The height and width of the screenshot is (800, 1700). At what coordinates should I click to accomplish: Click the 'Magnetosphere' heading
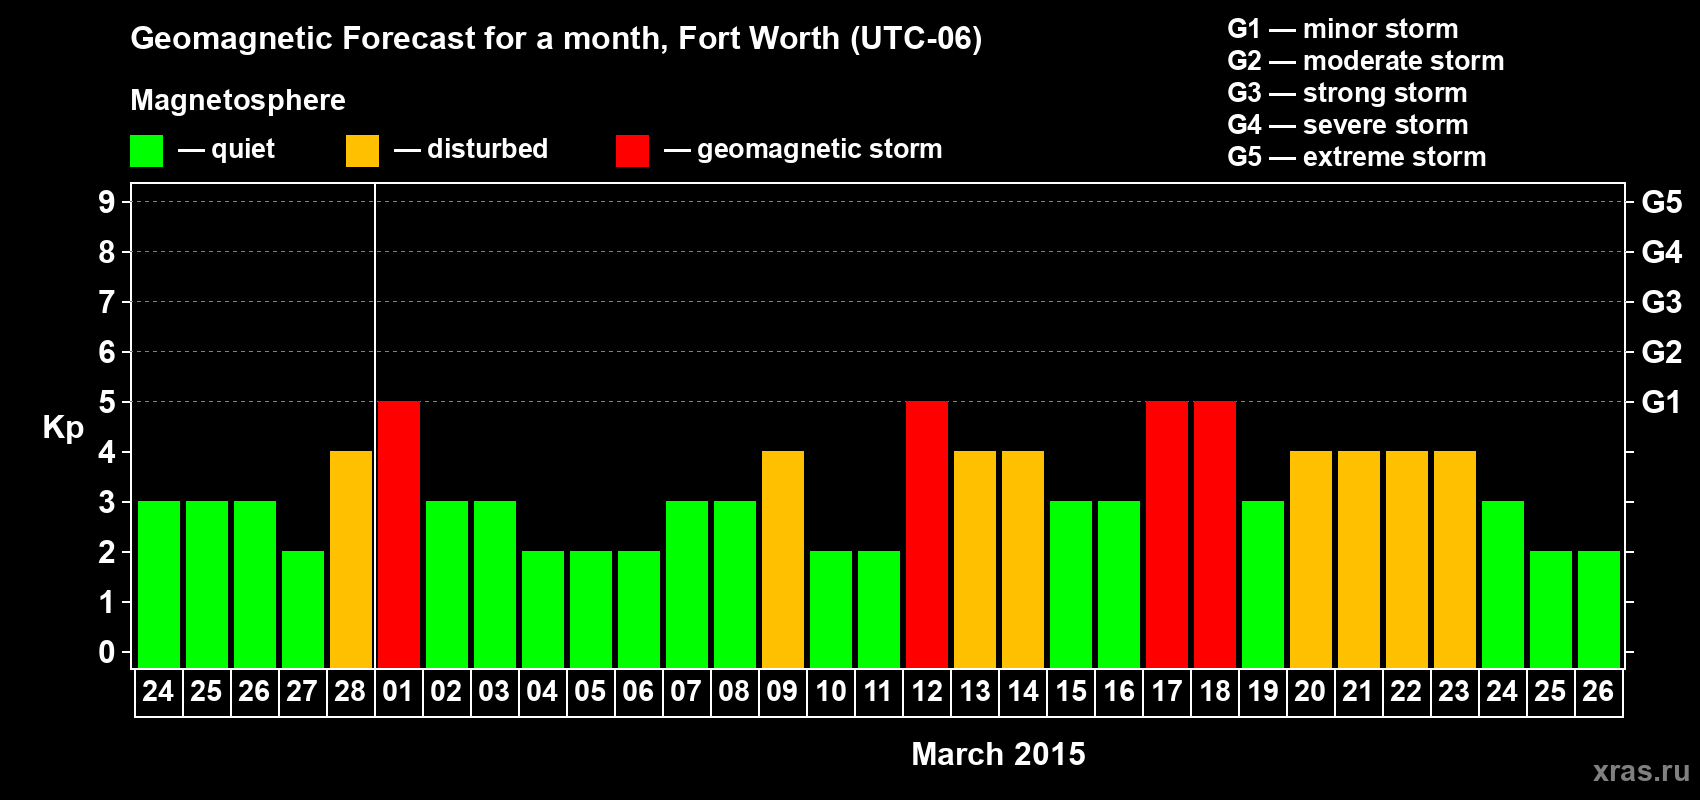(238, 100)
